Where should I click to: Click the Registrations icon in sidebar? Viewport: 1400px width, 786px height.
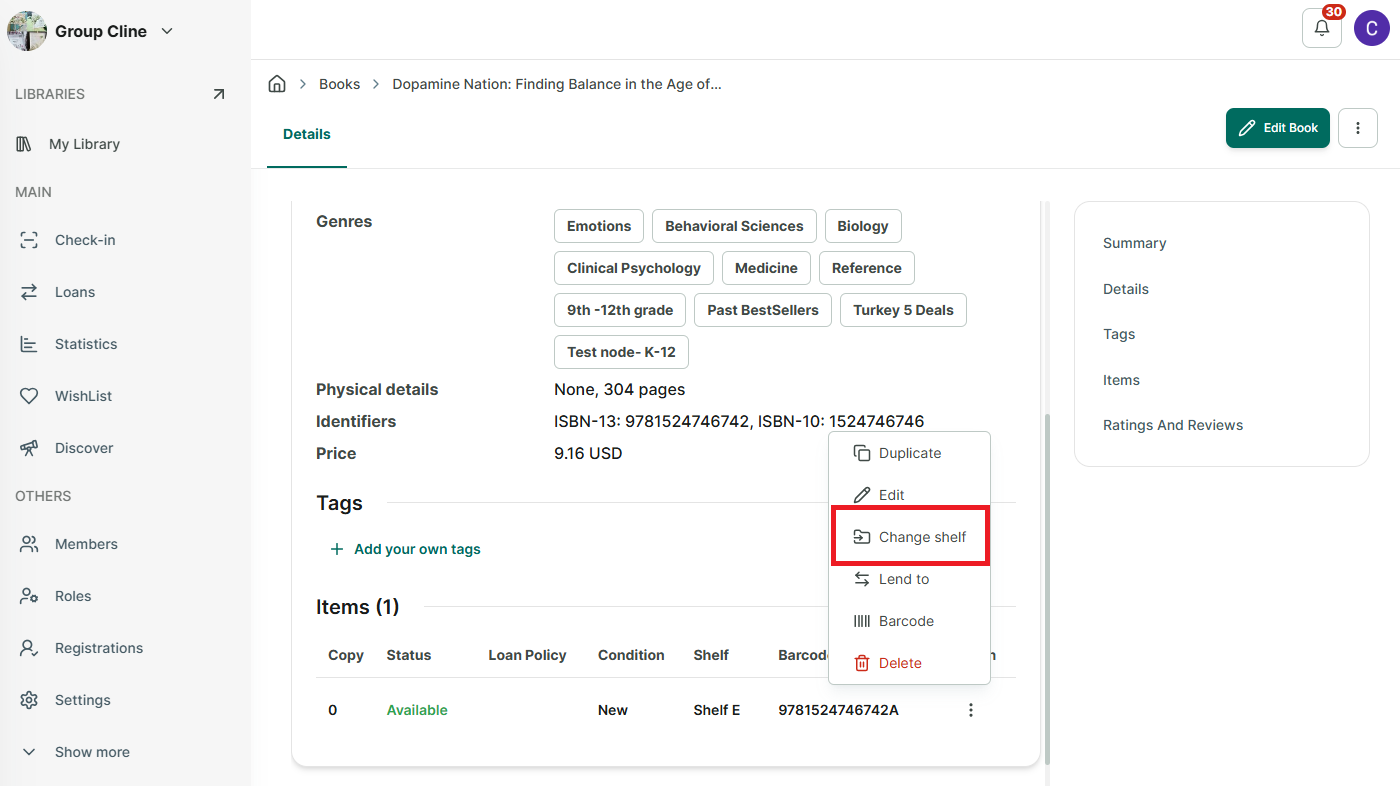tap(29, 648)
